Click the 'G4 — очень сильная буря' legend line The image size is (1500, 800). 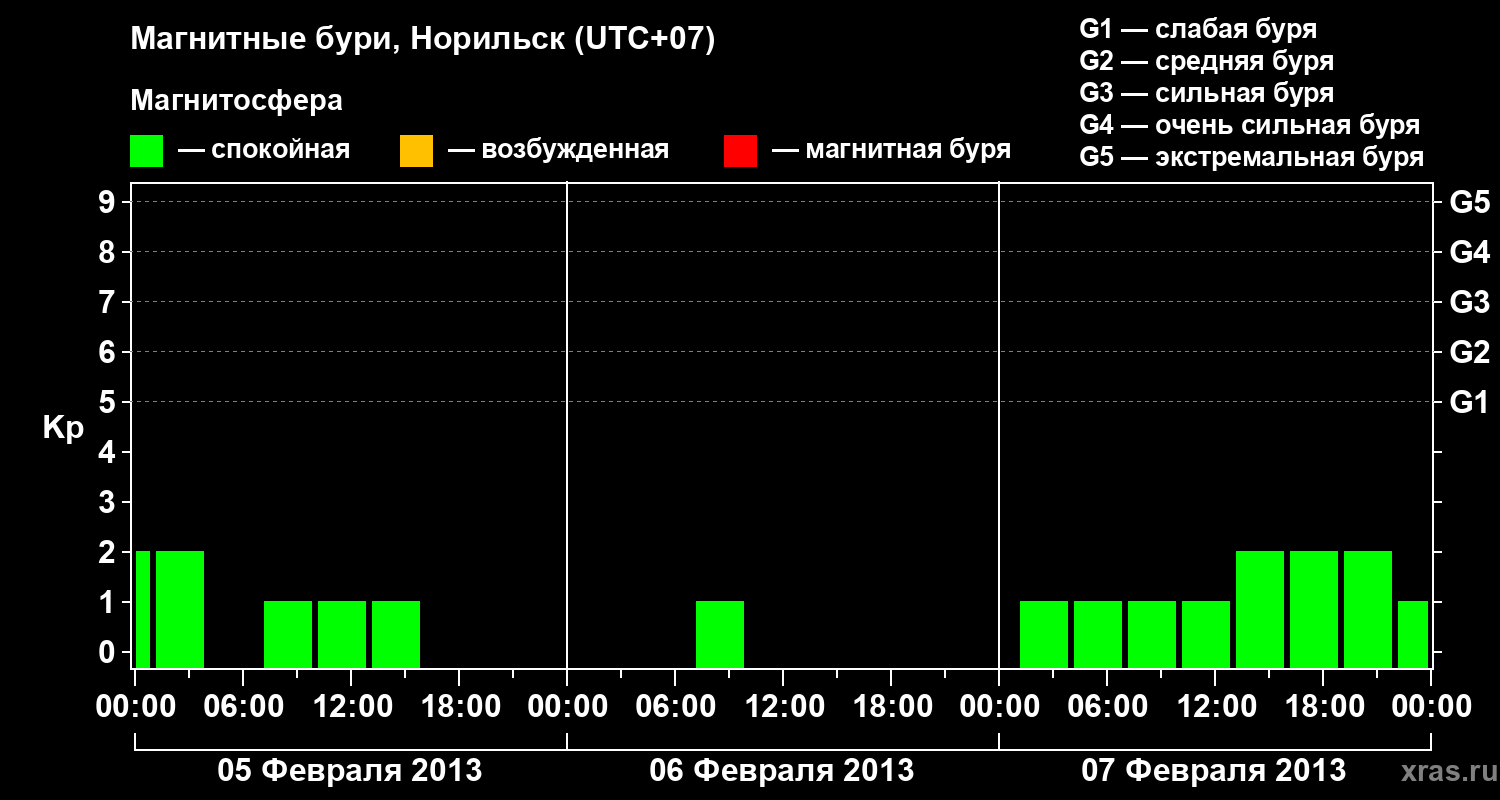(1249, 125)
